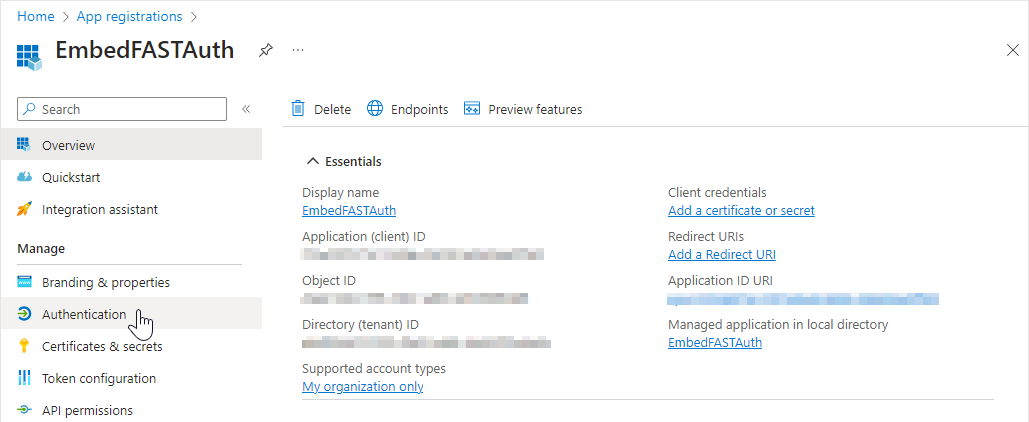This screenshot has height=422, width=1029.
Task: Click the Preview features icon
Action: [473, 109]
